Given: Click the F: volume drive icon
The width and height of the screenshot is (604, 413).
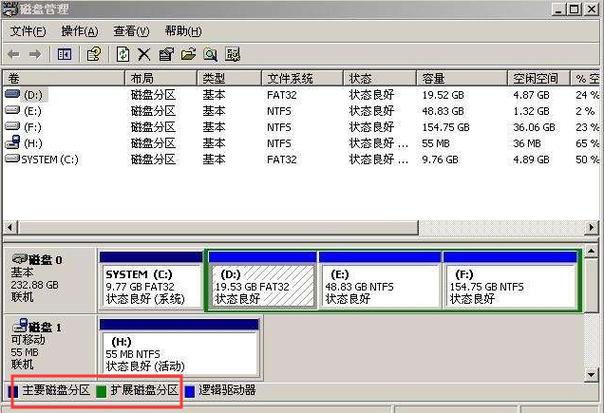Looking at the screenshot, I should click(12, 126).
